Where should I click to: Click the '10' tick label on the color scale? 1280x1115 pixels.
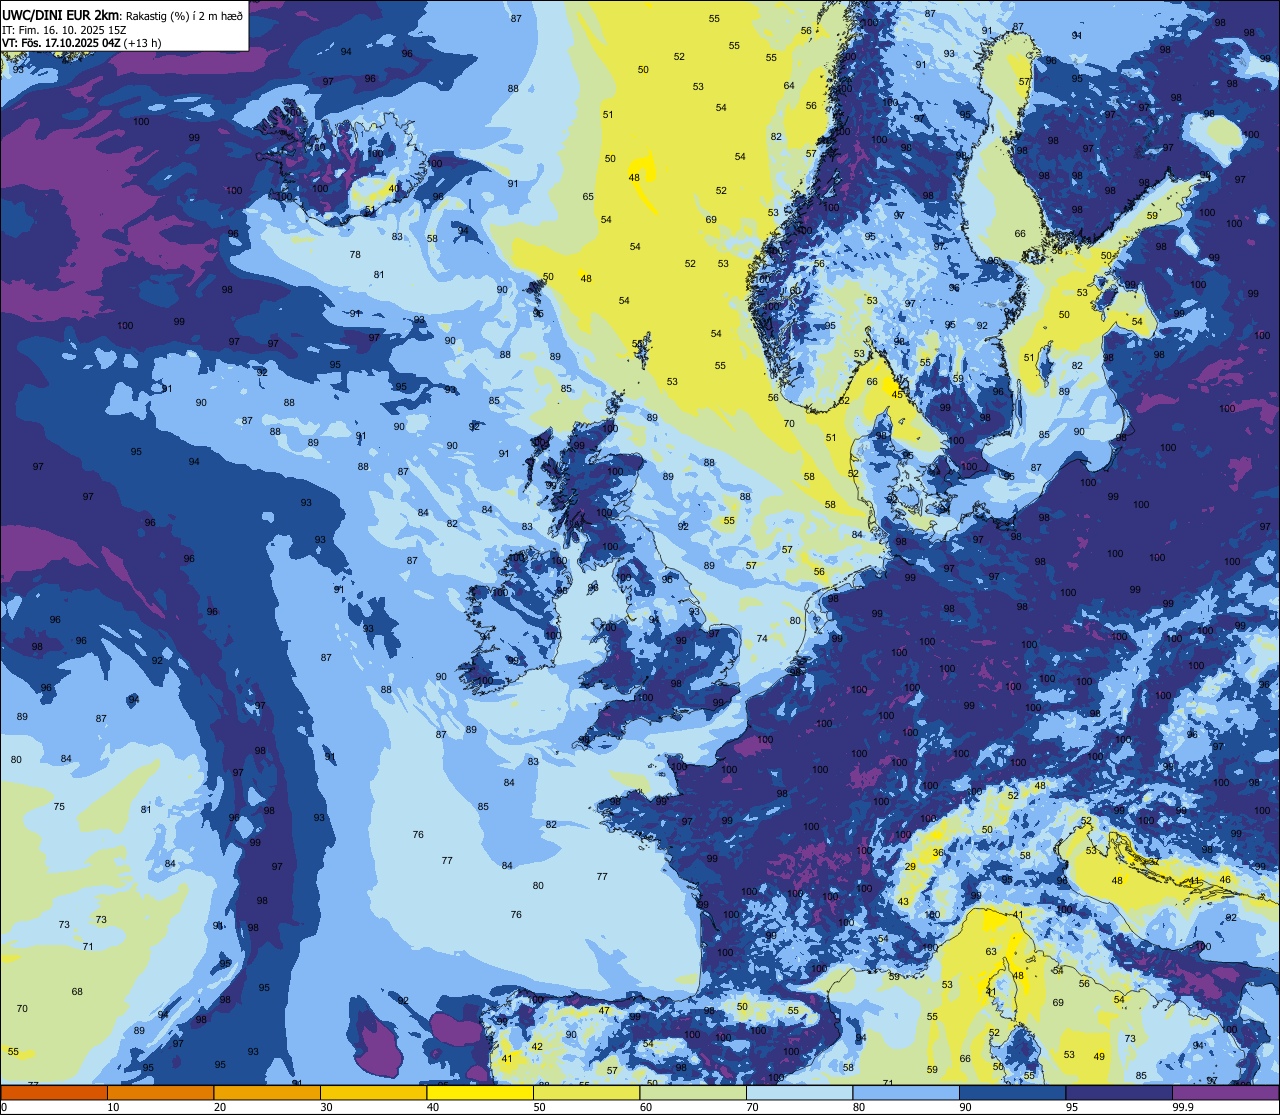[x=113, y=1106]
